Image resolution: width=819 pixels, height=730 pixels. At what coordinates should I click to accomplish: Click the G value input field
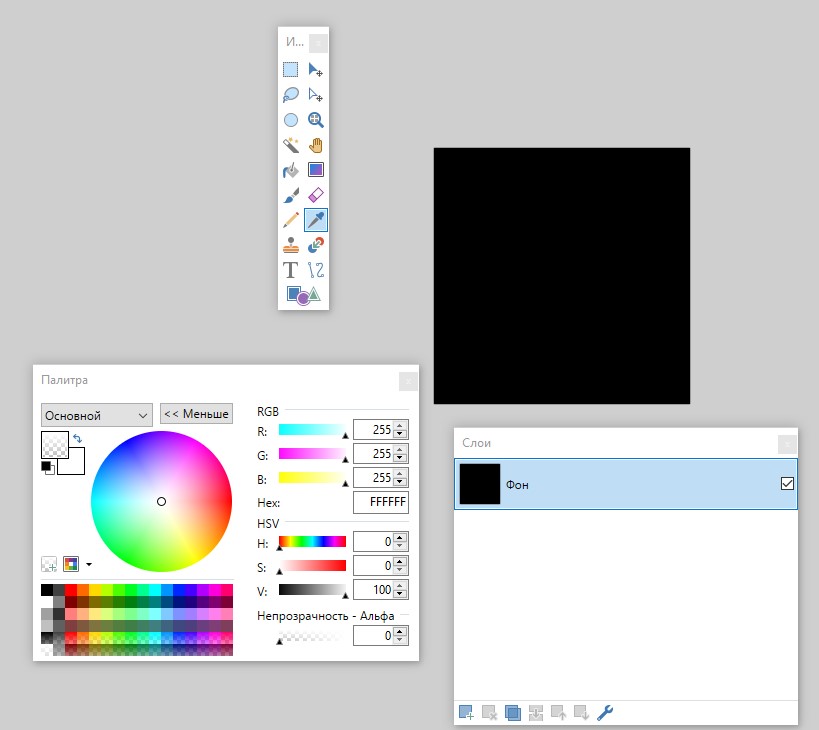374,454
